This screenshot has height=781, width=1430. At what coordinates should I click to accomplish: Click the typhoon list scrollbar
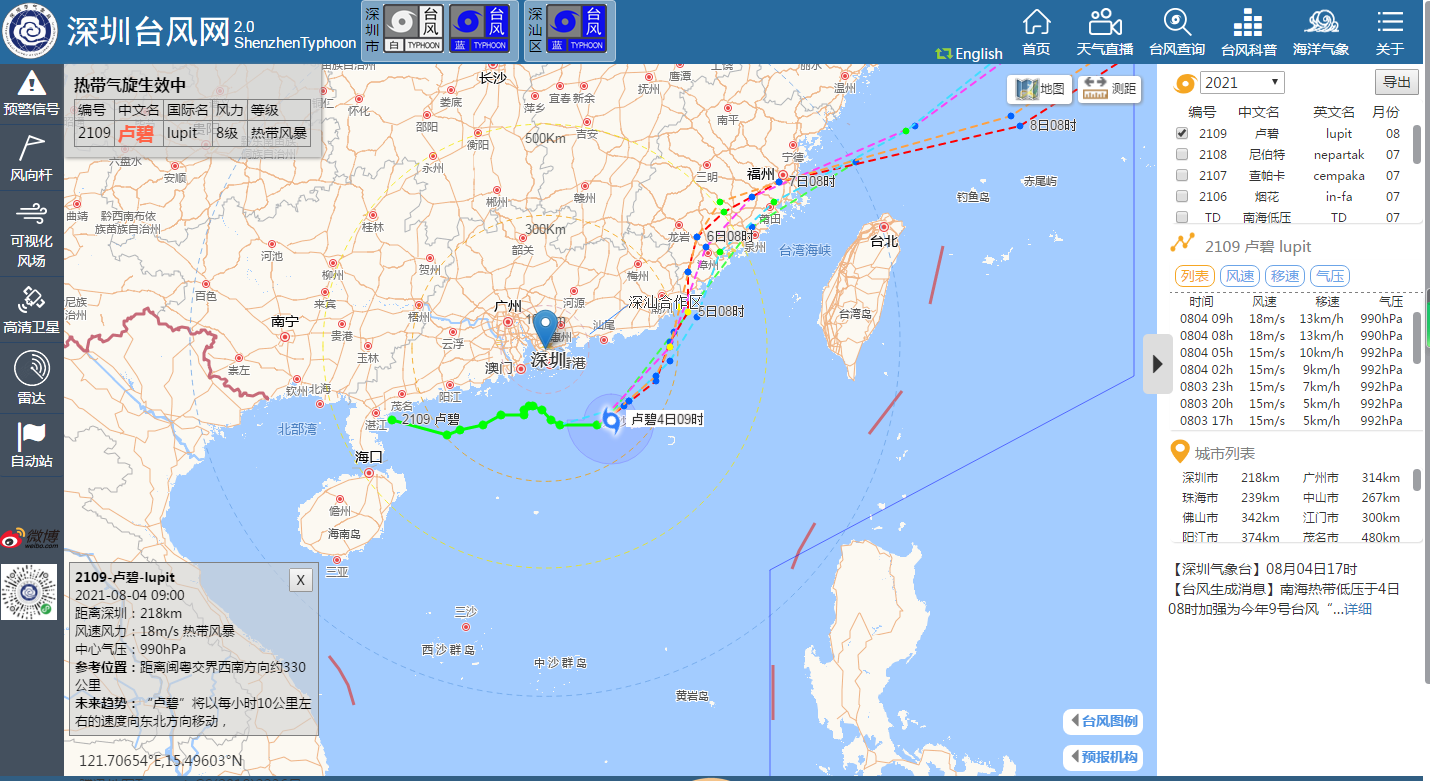[1416, 145]
